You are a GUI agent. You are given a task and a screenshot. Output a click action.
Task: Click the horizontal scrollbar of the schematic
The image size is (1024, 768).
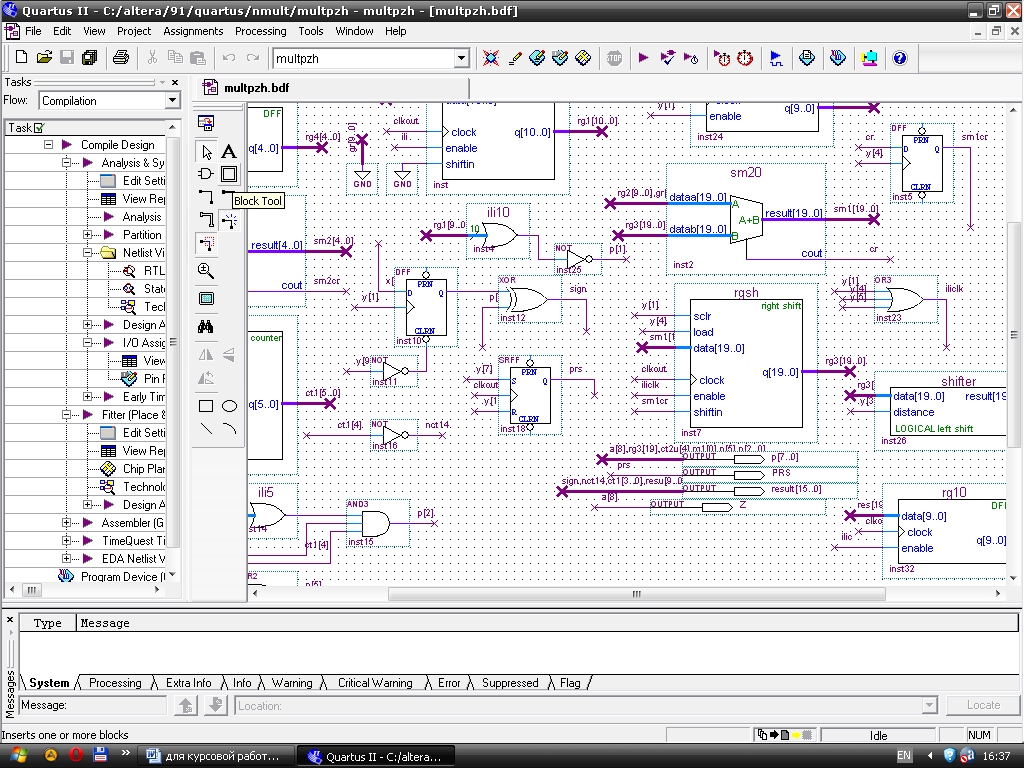[636, 594]
